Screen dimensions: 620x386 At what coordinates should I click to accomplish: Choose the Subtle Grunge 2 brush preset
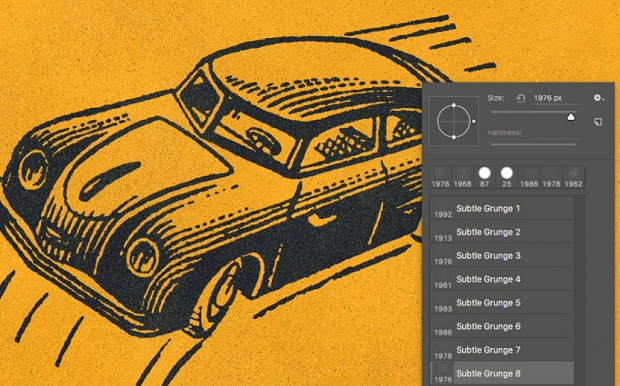pos(502,232)
